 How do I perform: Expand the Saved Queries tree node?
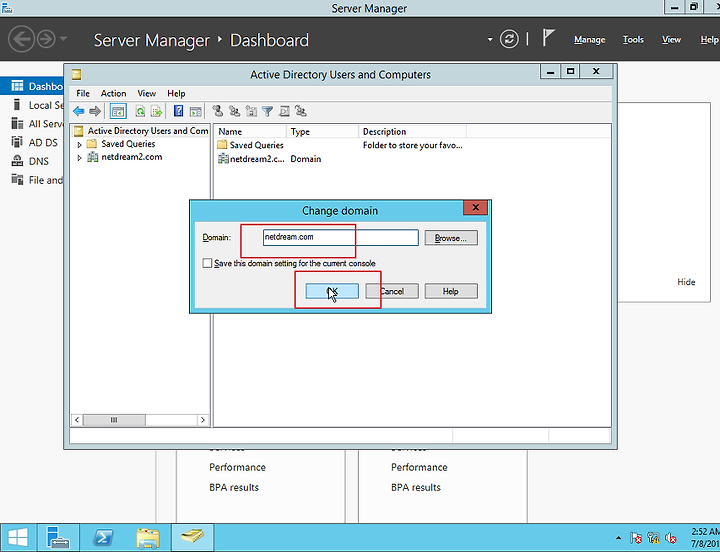pyautogui.click(x=79, y=145)
